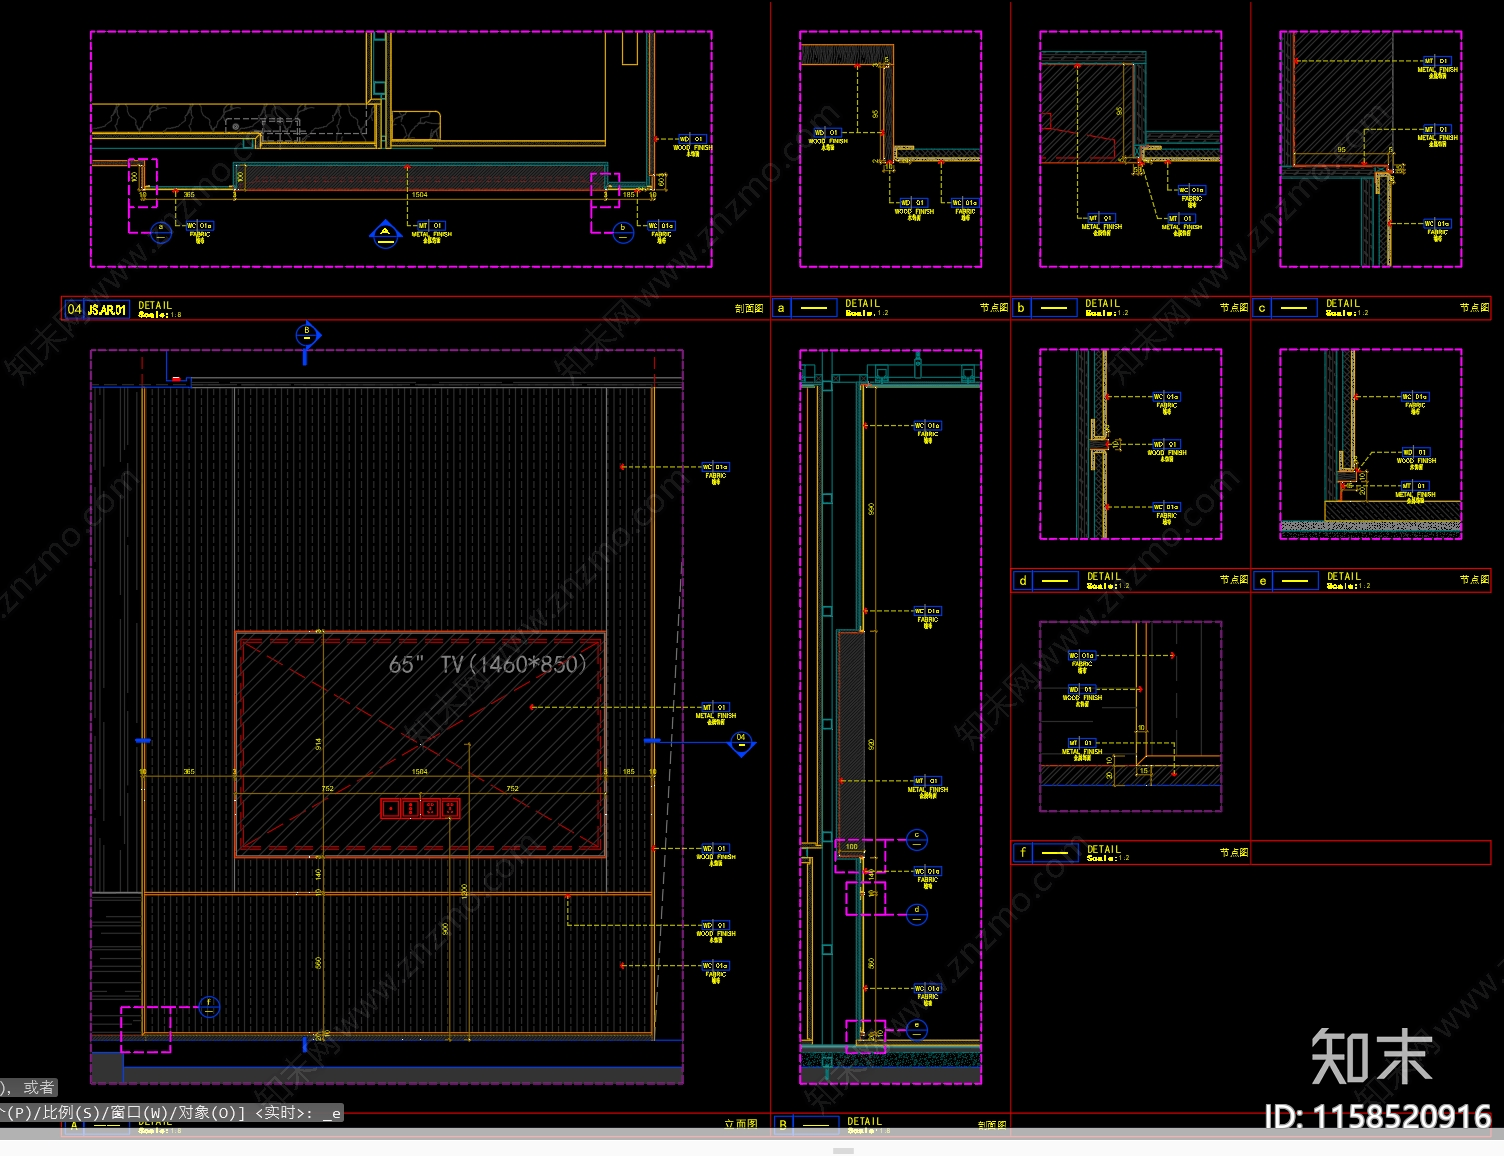Select the magenta dashed callout box for f
The width and height of the screenshot is (1504, 1156).
click(146, 1029)
